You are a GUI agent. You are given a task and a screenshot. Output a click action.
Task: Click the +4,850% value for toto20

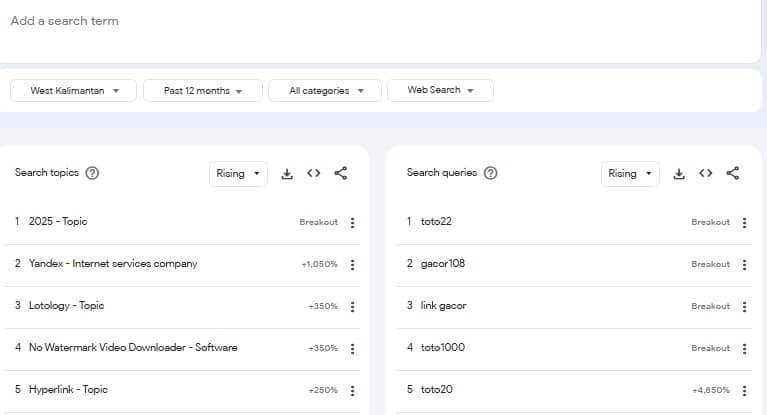tap(711, 390)
